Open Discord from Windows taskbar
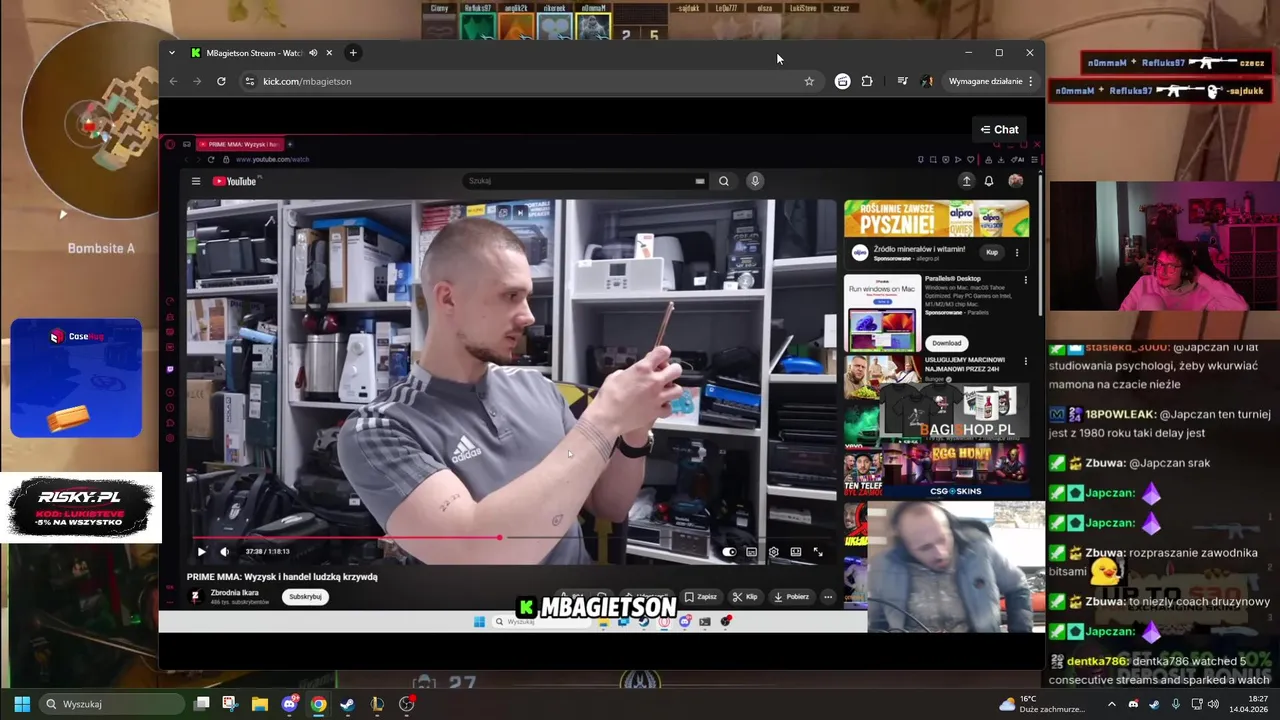1280x720 pixels. point(289,704)
